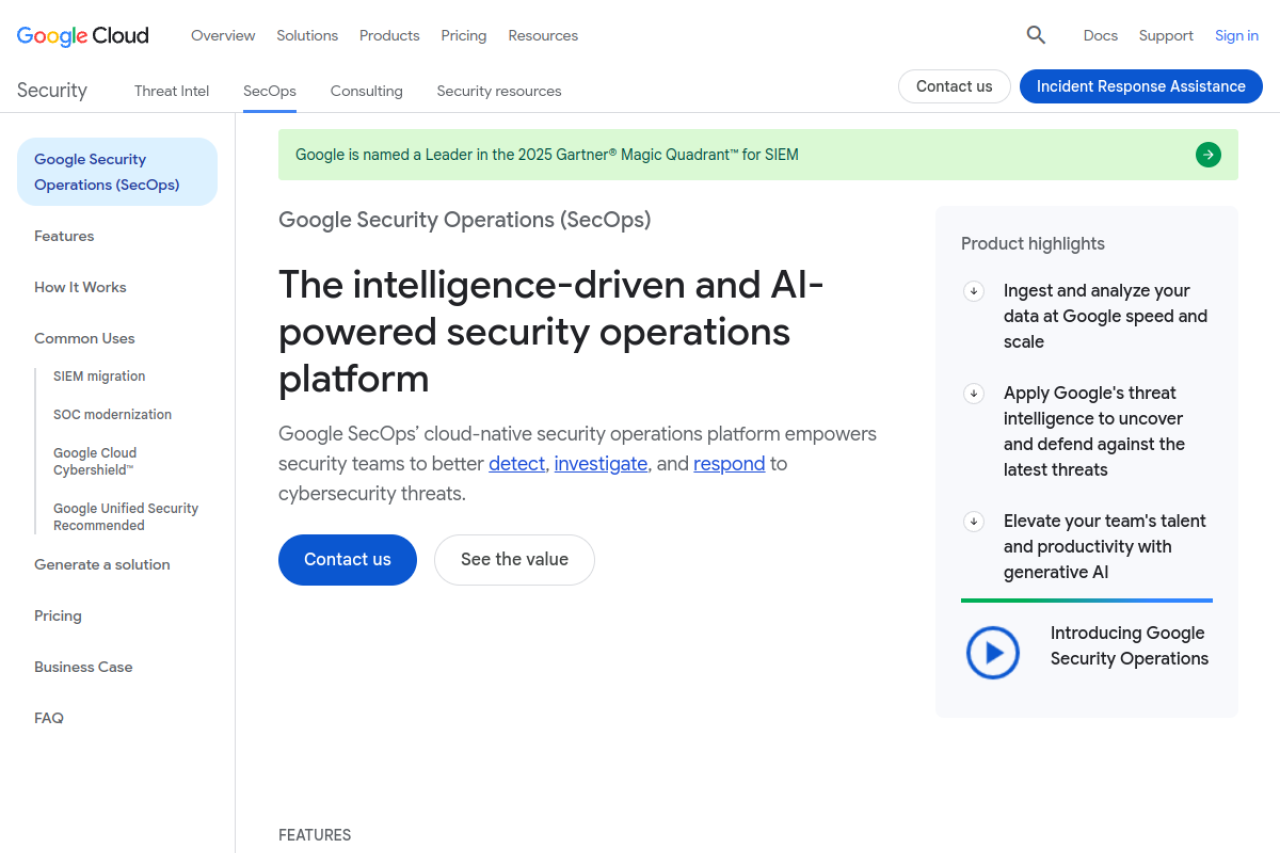1280x853 pixels.
Task: Click the down-arrow beside 'Ingest and analyze your data'
Action: click(x=973, y=291)
